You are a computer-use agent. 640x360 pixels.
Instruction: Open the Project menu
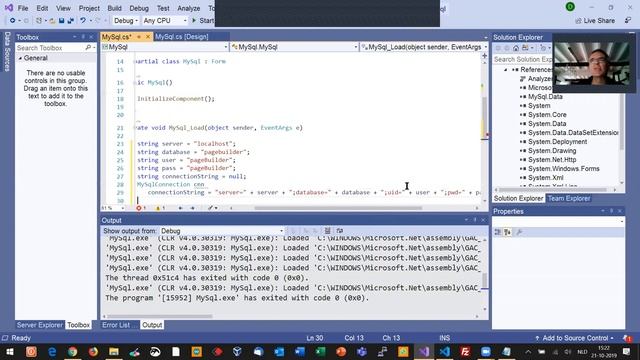coord(89,8)
